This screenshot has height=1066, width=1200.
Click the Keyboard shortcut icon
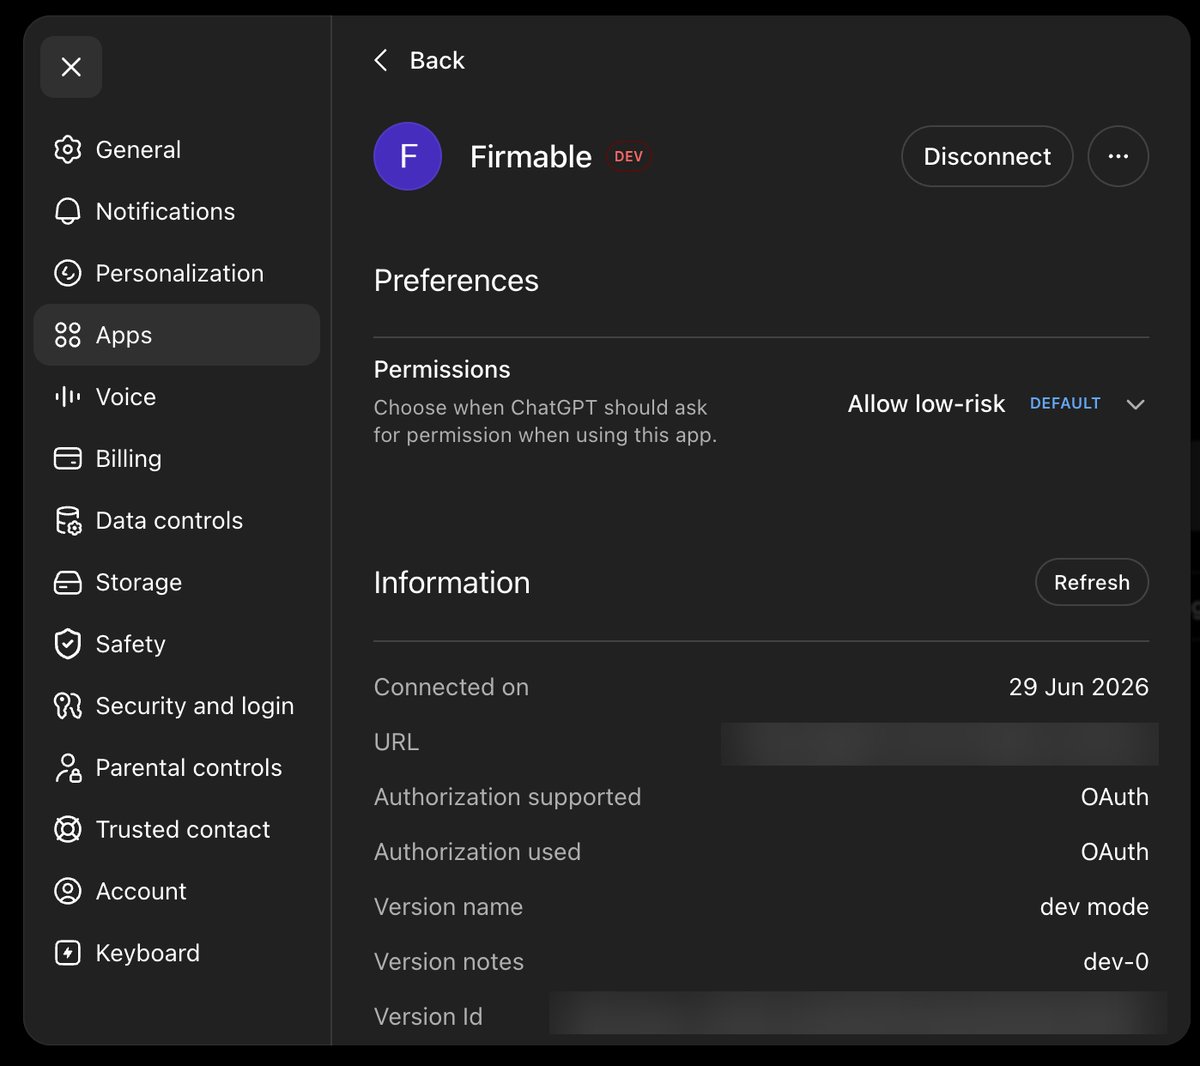pyautogui.click(x=67, y=953)
